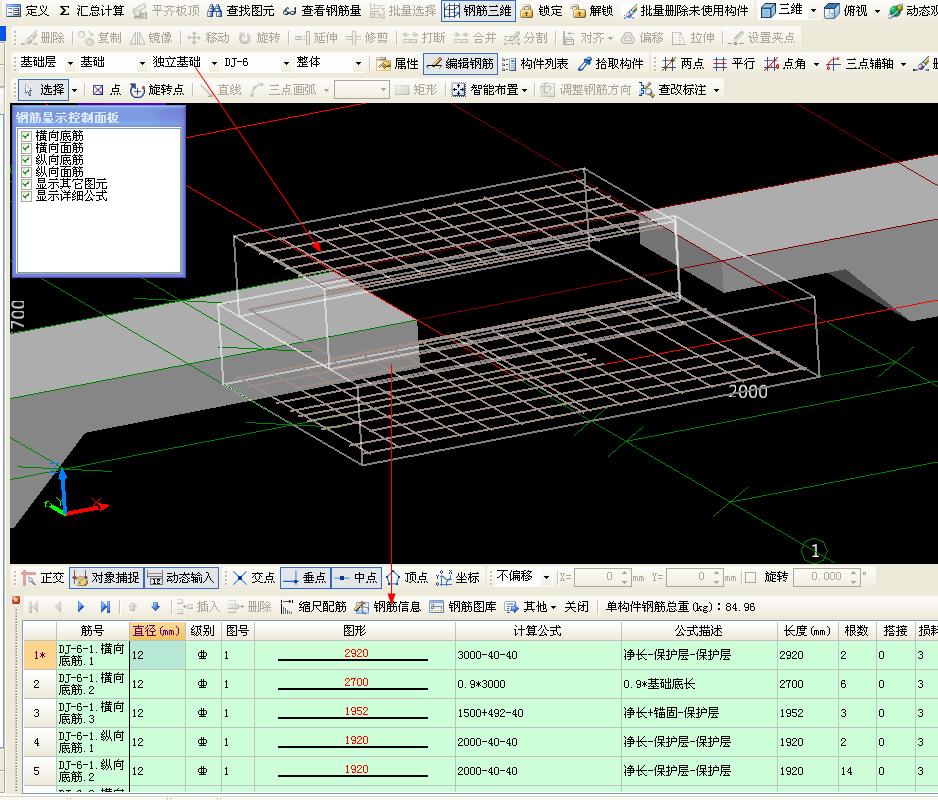The image size is (938, 800).
Task: Open 构件列表 component list
Action: [535, 63]
